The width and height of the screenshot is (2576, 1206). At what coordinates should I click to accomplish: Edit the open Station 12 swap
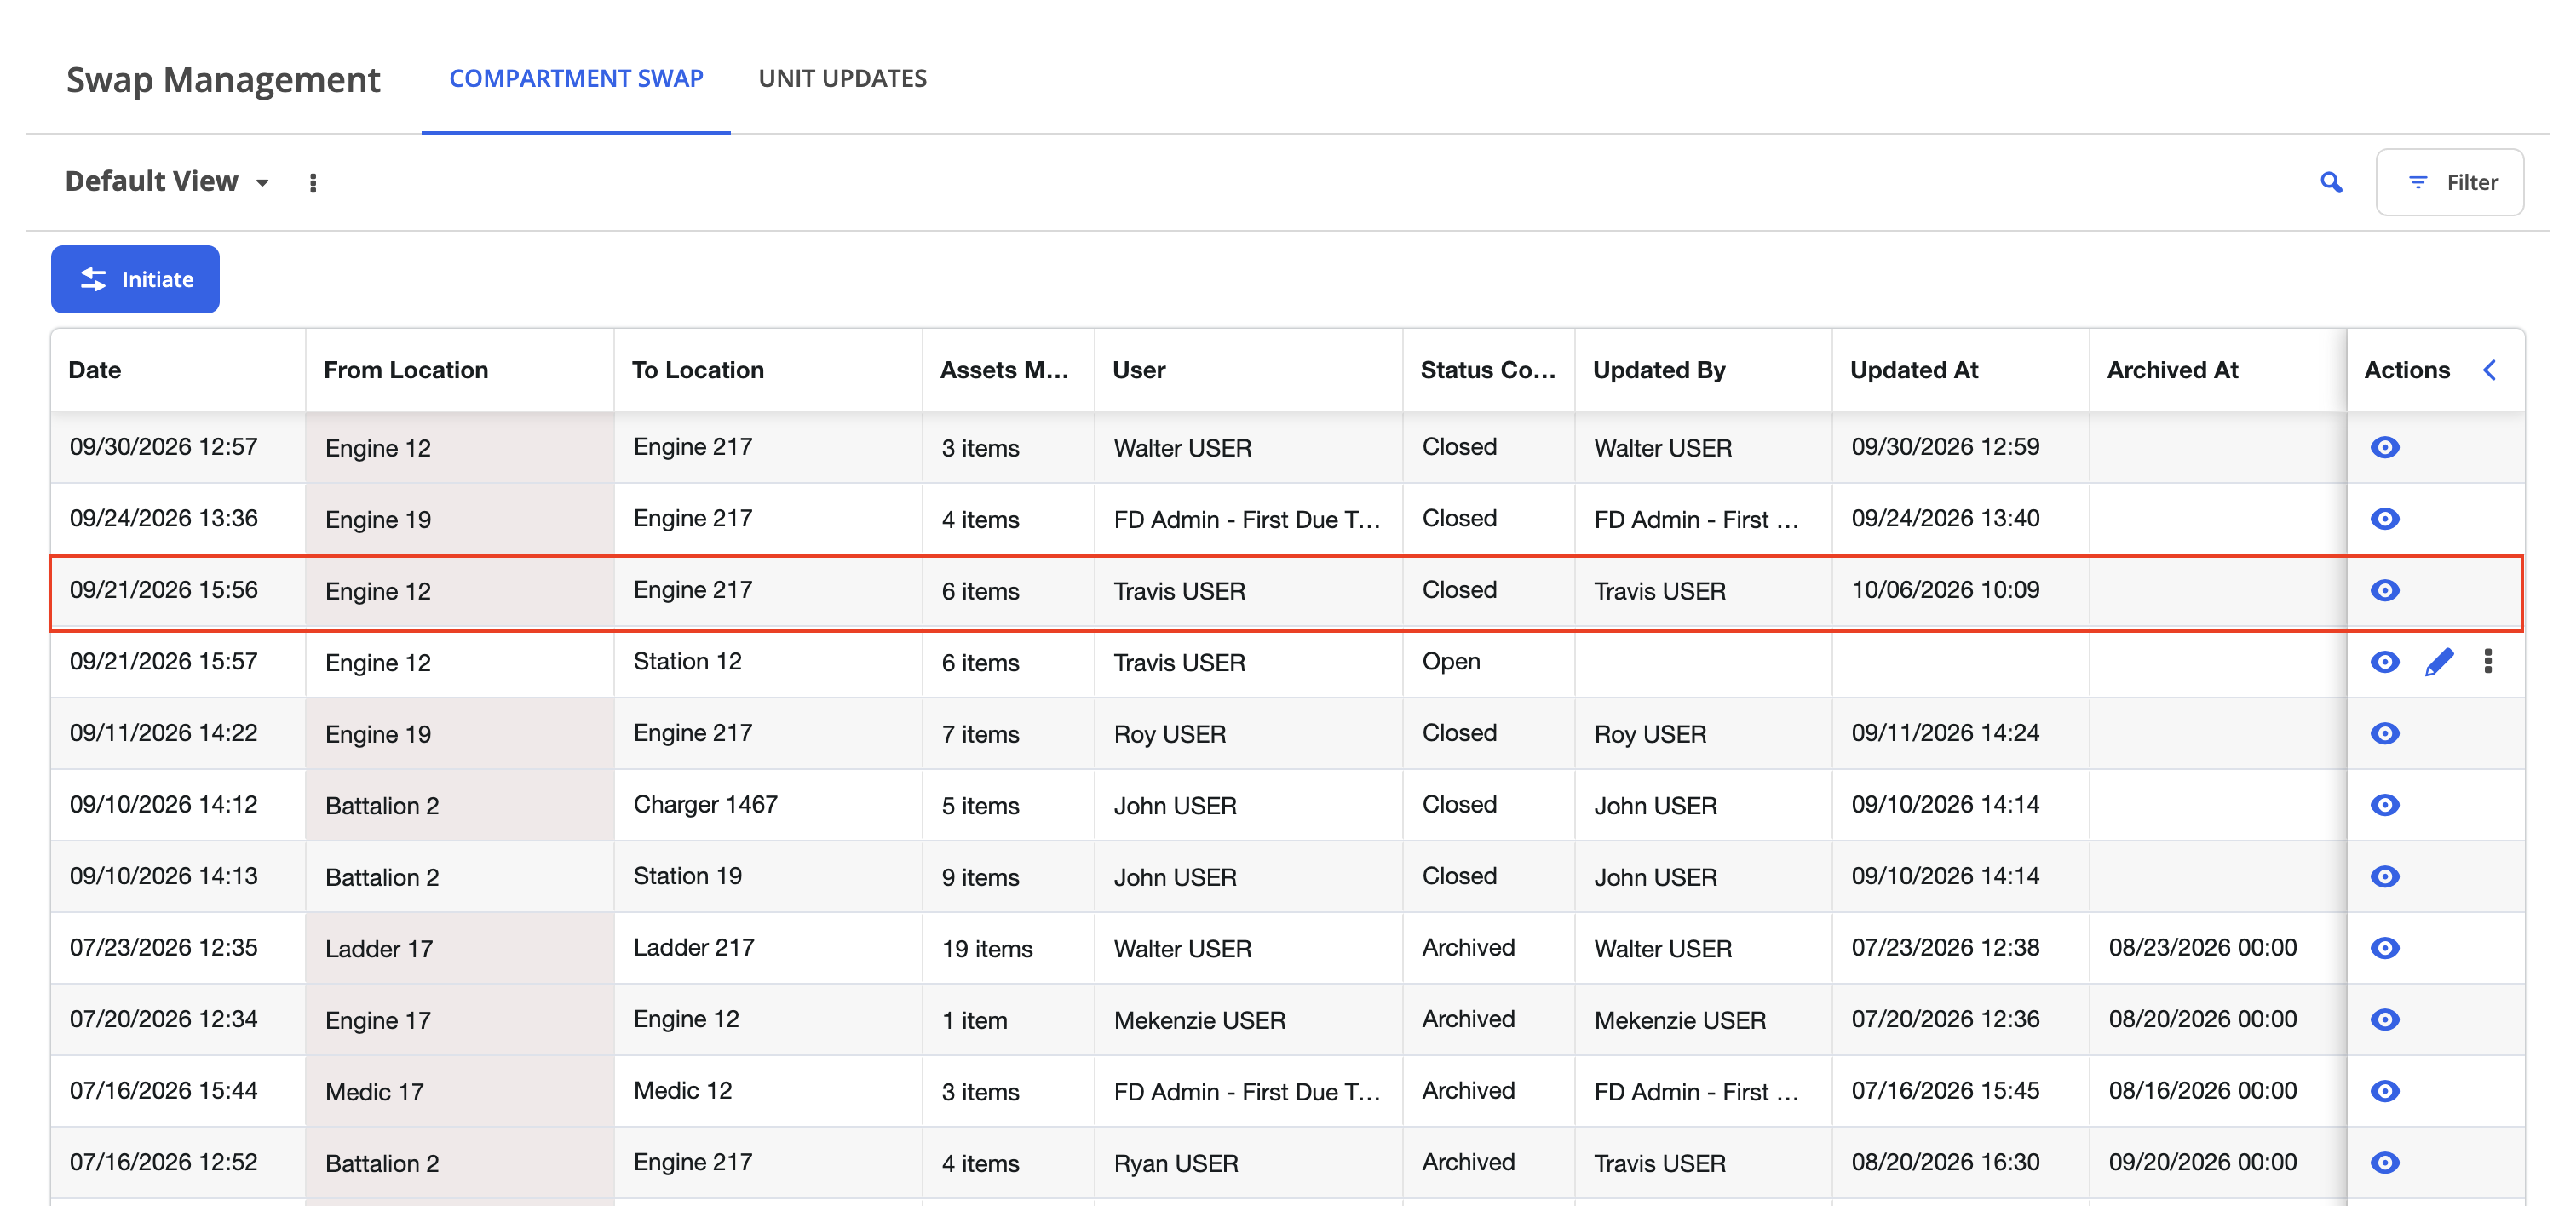point(2438,661)
